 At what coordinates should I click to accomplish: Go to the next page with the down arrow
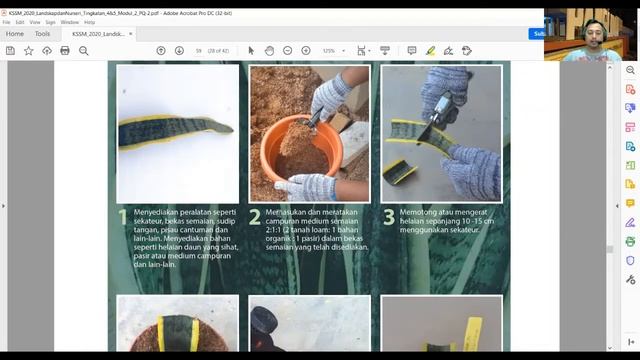click(x=179, y=51)
